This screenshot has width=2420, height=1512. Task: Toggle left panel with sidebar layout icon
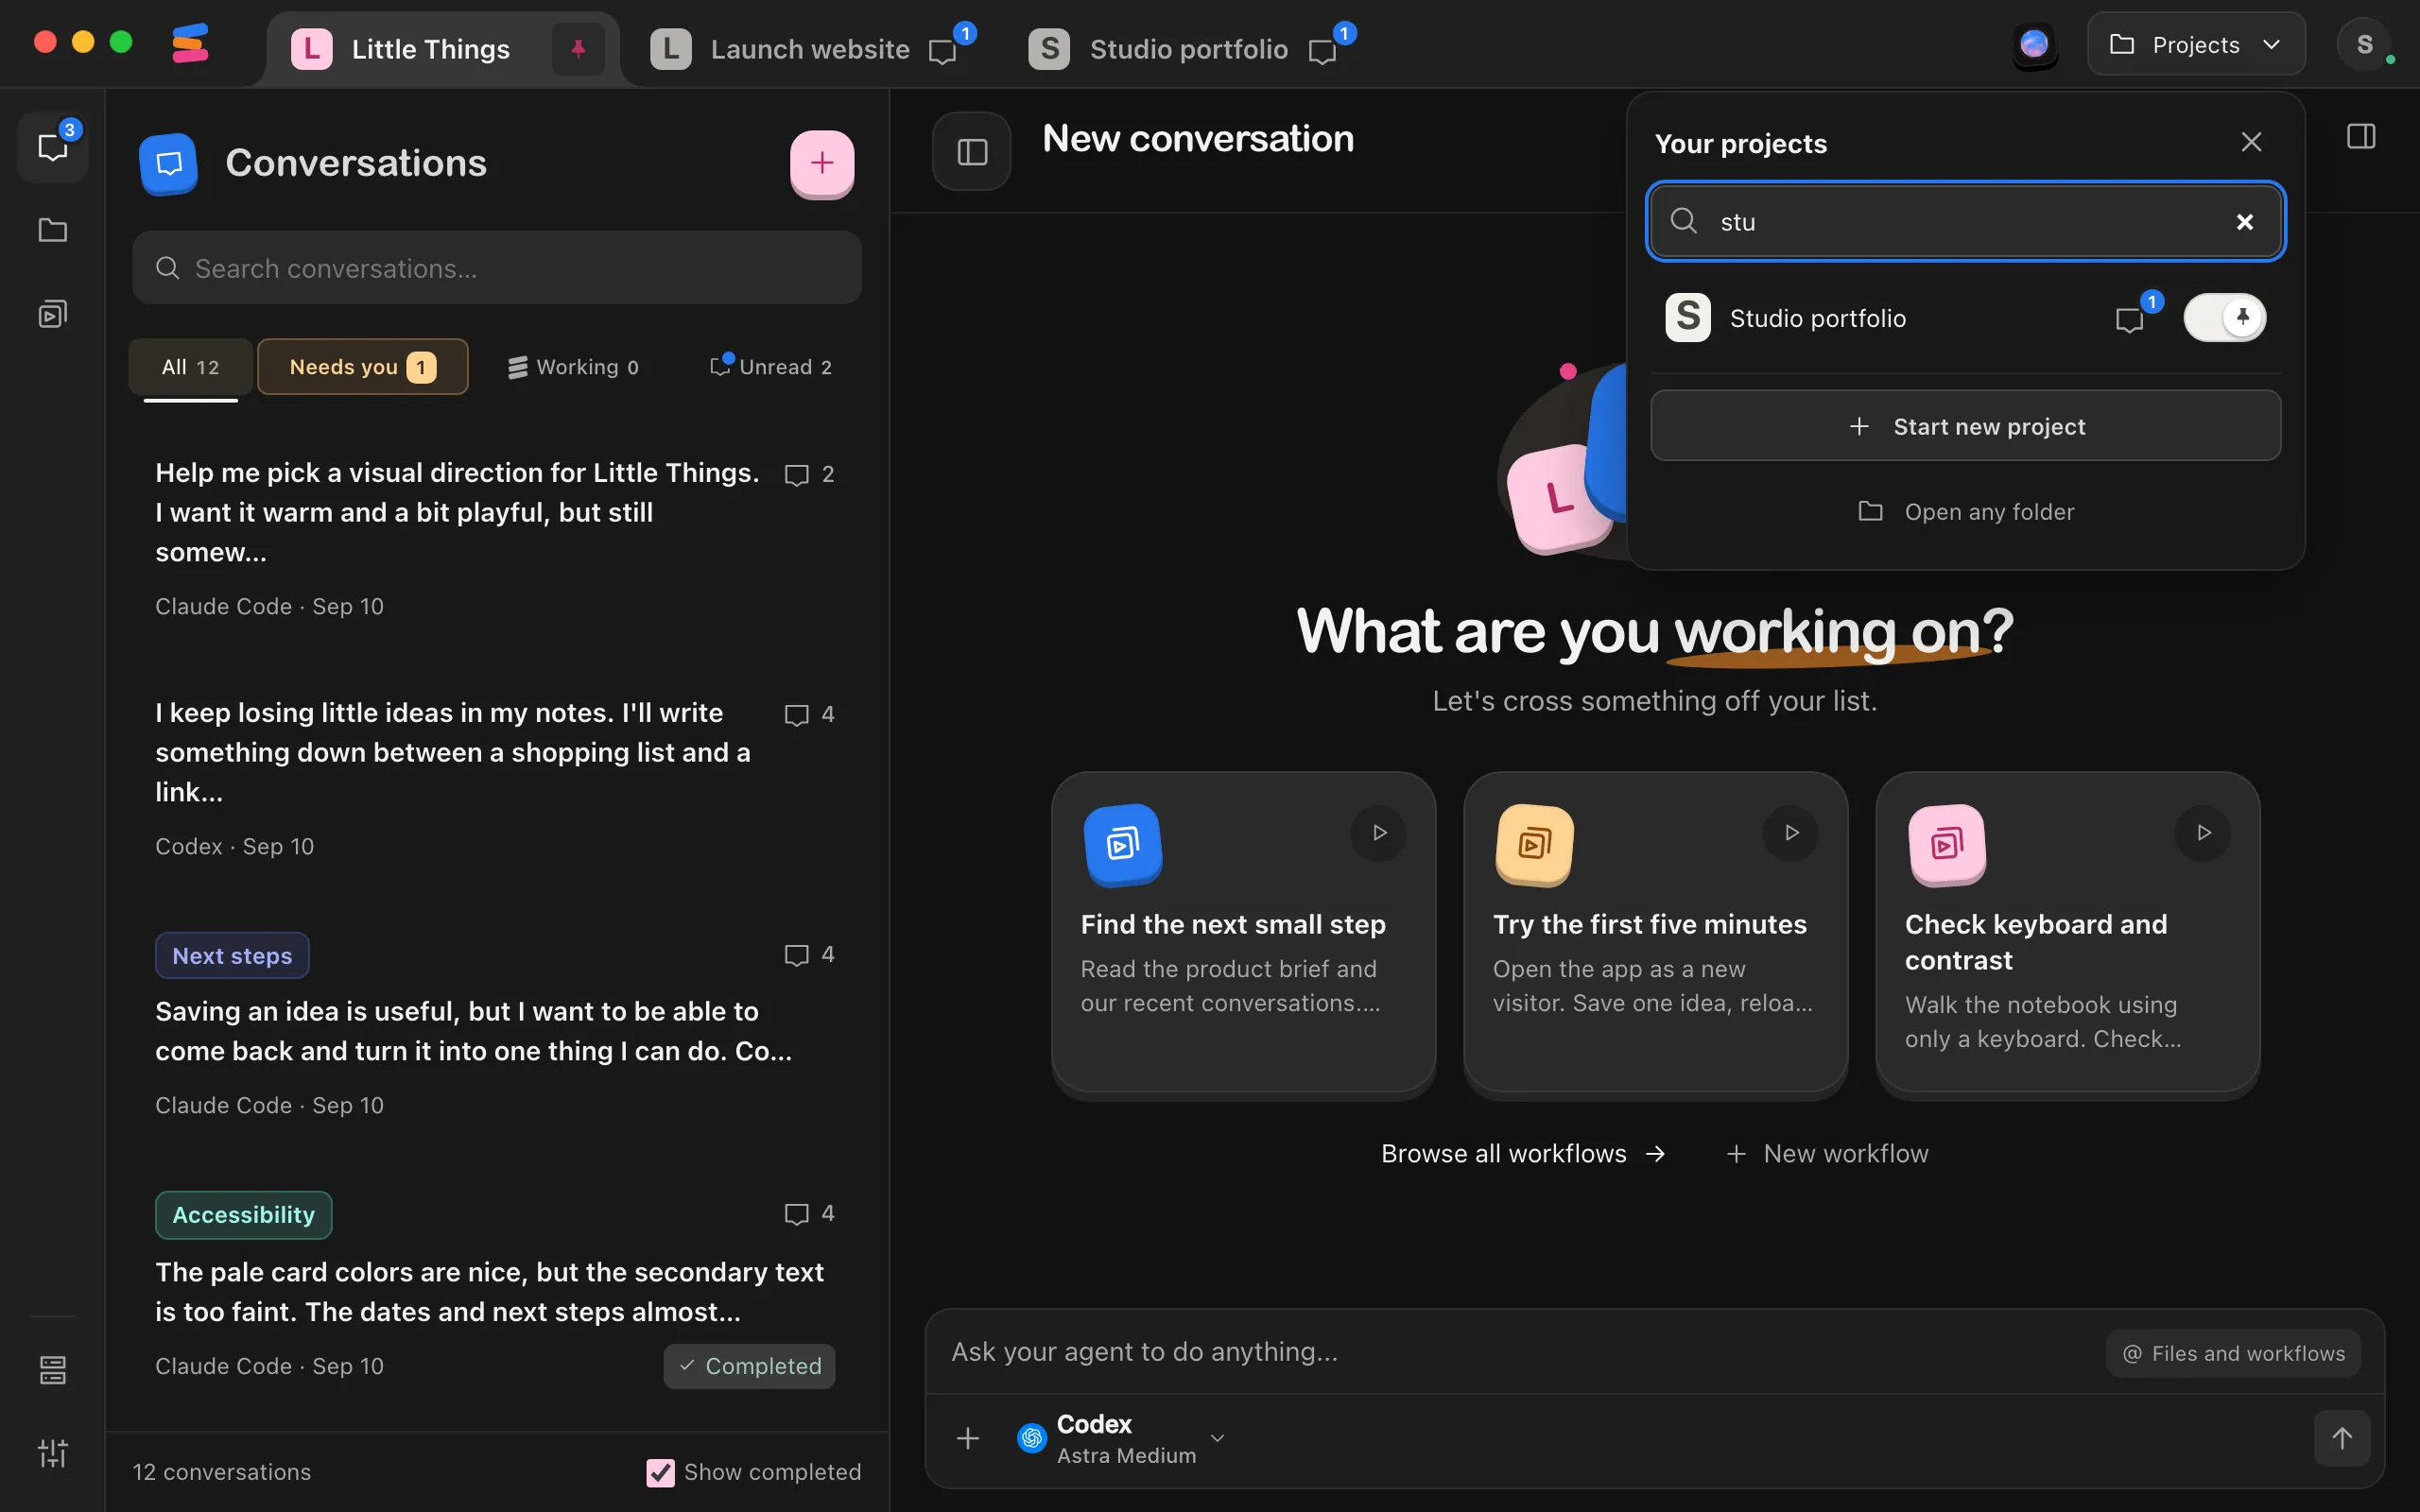coord(972,151)
